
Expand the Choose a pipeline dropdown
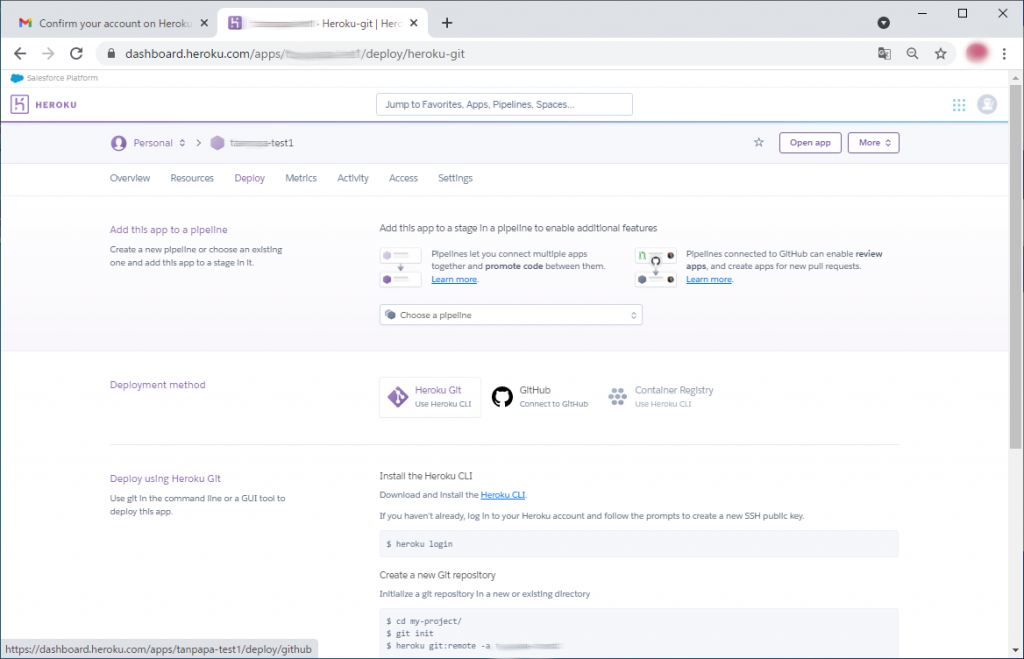511,315
